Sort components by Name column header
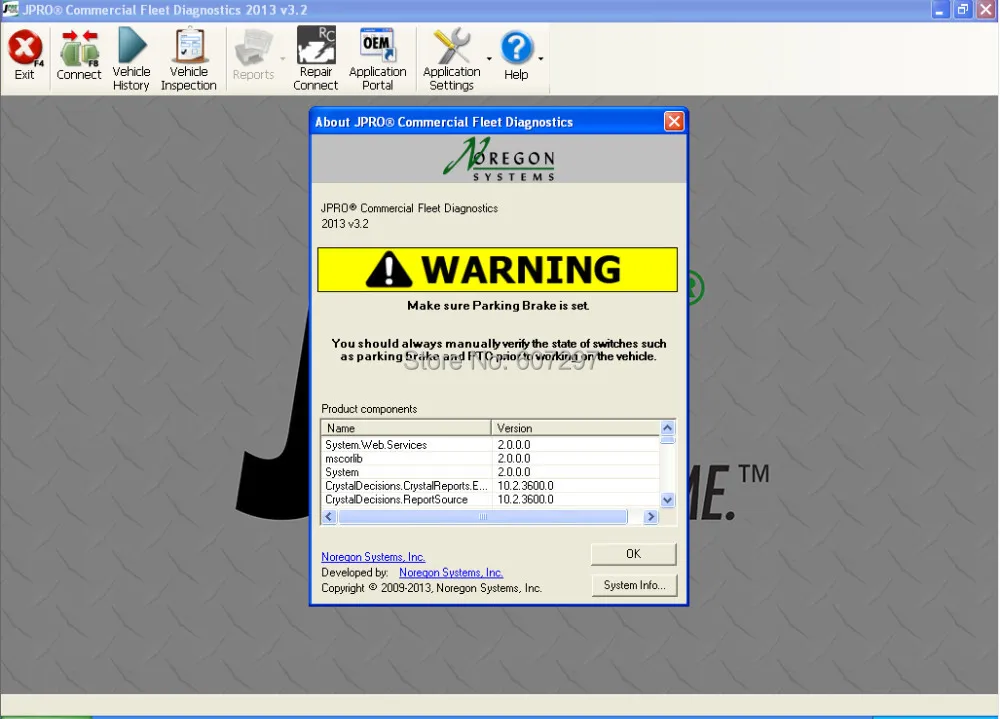1000x719 pixels. [x=406, y=428]
